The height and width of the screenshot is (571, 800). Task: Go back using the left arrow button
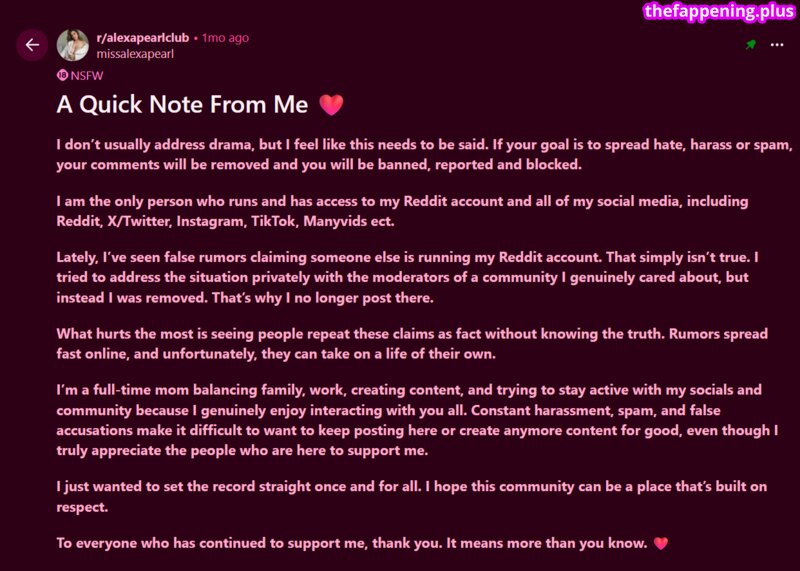click(x=32, y=45)
